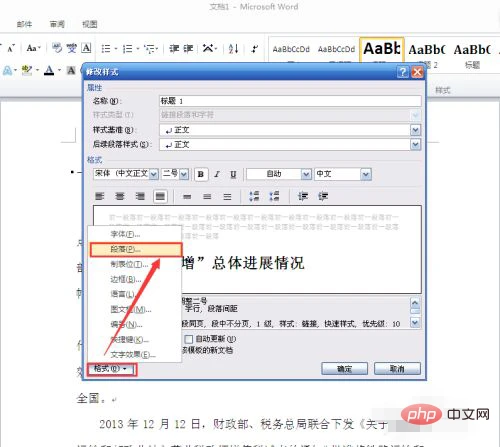Click the increase indent icon in the dialog

pos(323,196)
